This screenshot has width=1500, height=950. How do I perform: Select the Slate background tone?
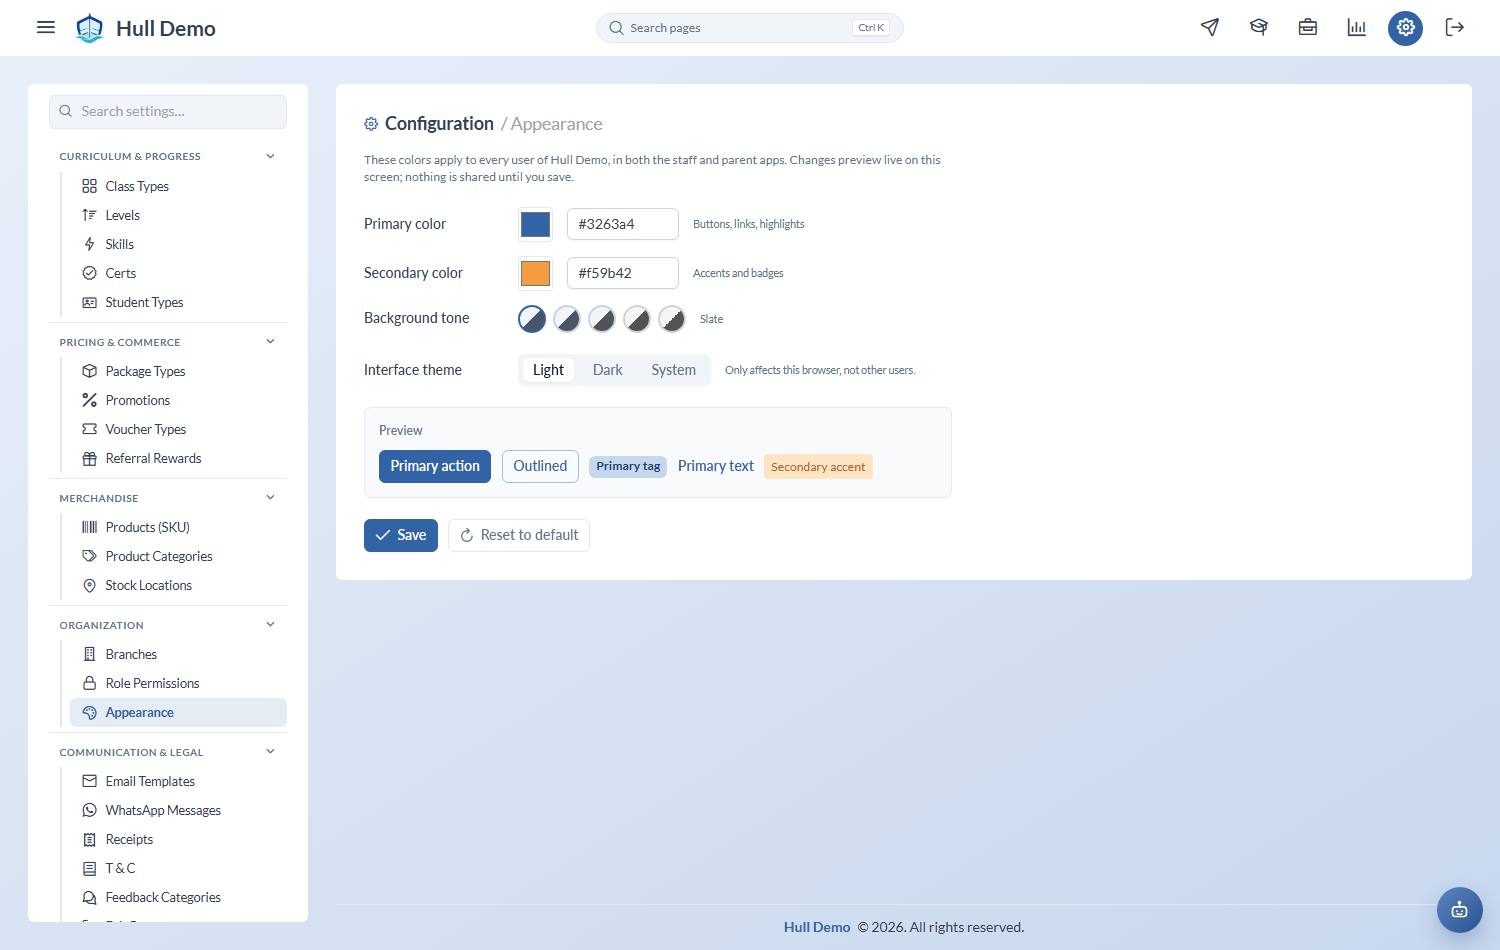point(532,319)
